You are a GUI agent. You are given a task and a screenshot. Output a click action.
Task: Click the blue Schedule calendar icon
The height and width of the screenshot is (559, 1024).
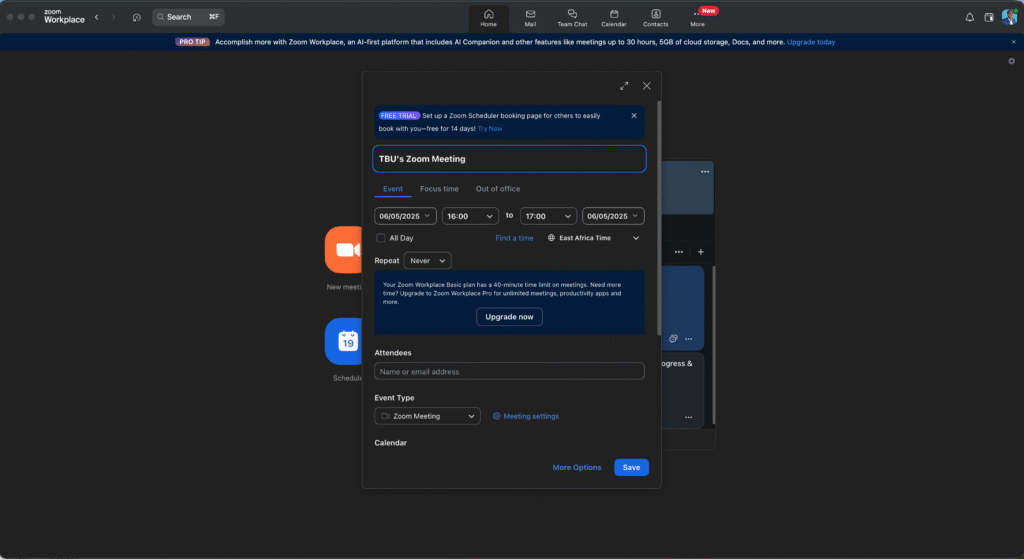click(344, 341)
